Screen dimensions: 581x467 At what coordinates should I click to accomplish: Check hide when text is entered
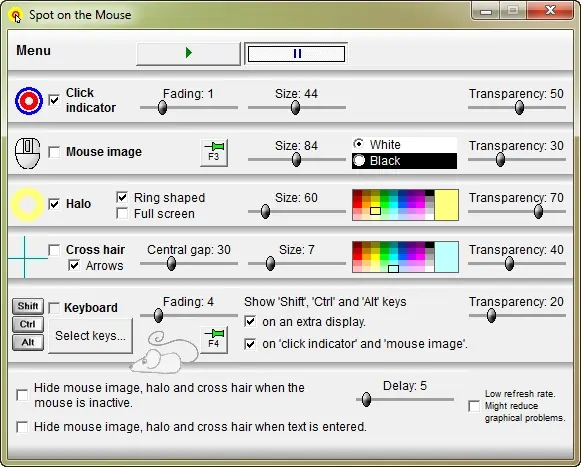point(22,427)
